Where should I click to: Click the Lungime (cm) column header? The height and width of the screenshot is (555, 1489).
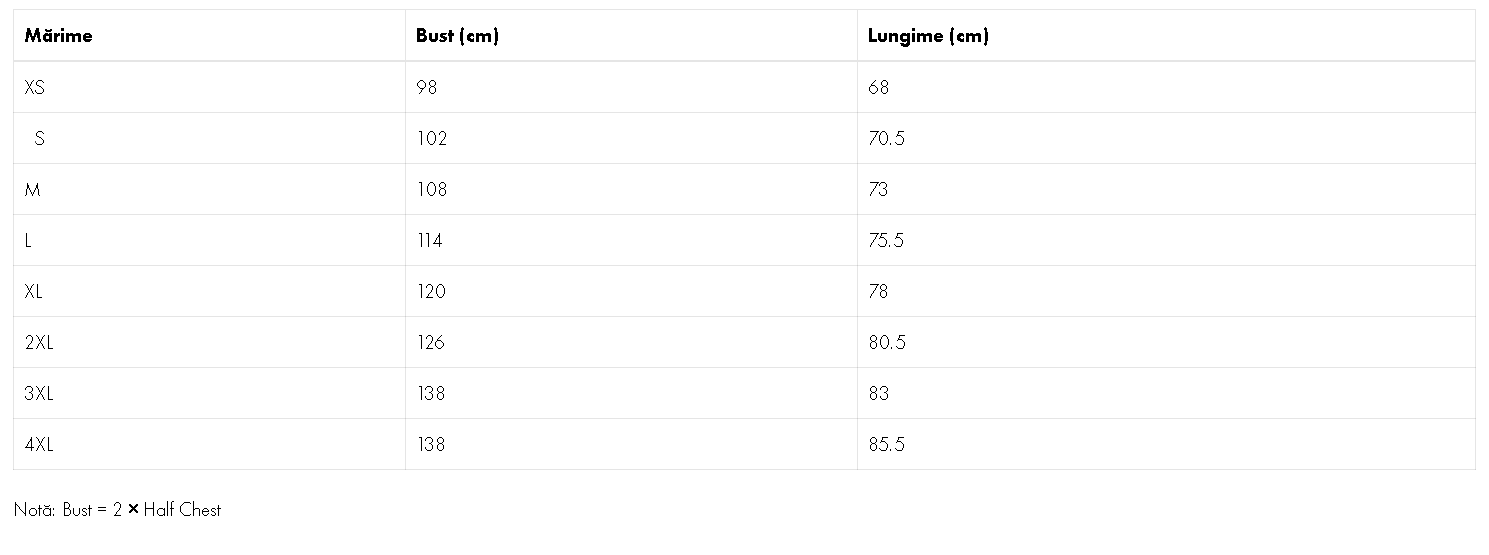click(x=928, y=36)
